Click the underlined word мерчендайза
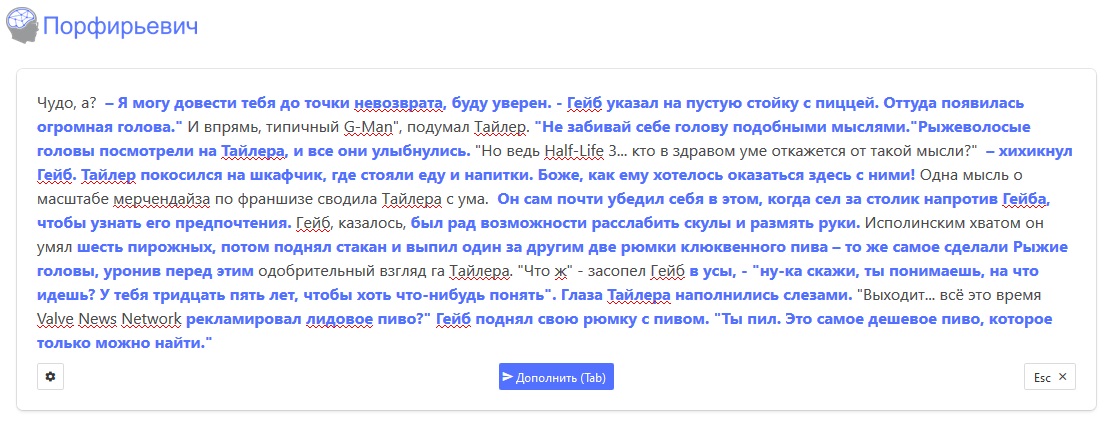Image resolution: width=1112 pixels, height=428 pixels. coord(162,199)
